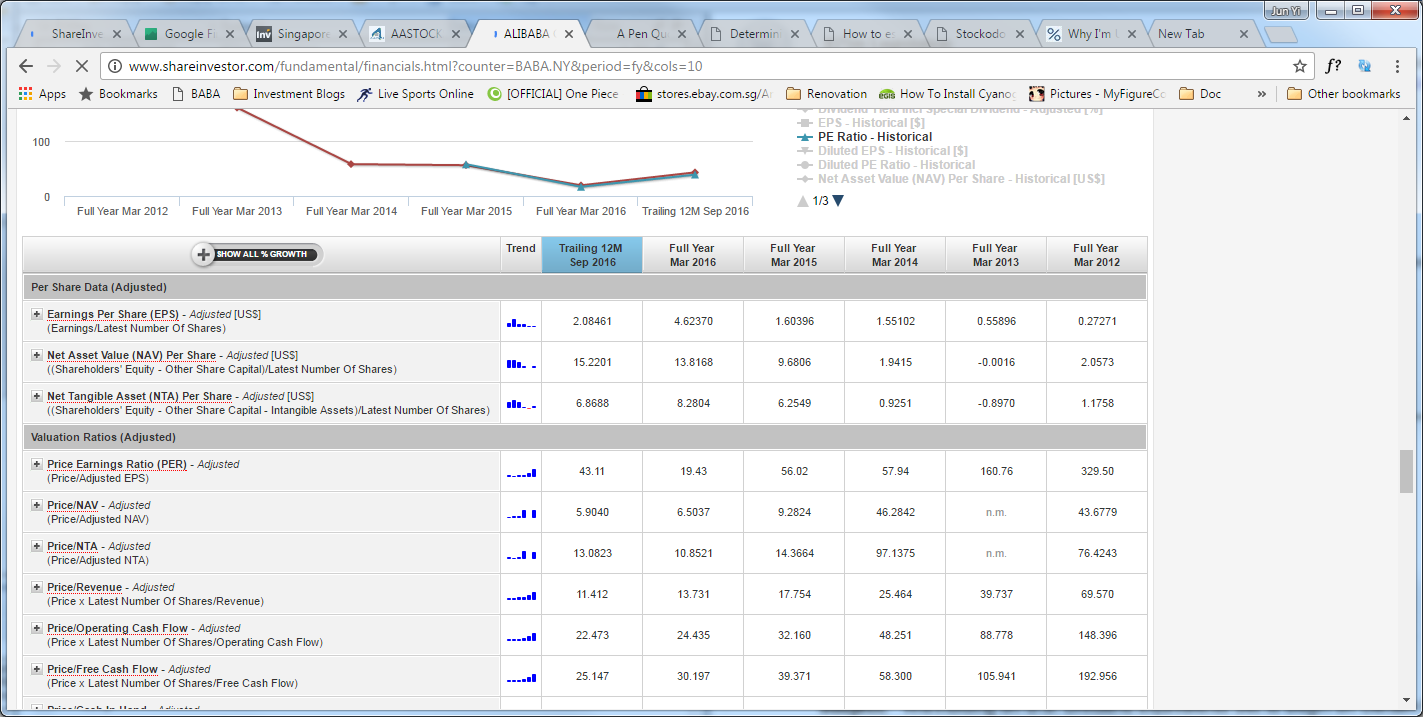Toggle Diluted EPS - Historical legend series
Screen dimensions: 1423x717
pyautogui.click(x=892, y=151)
